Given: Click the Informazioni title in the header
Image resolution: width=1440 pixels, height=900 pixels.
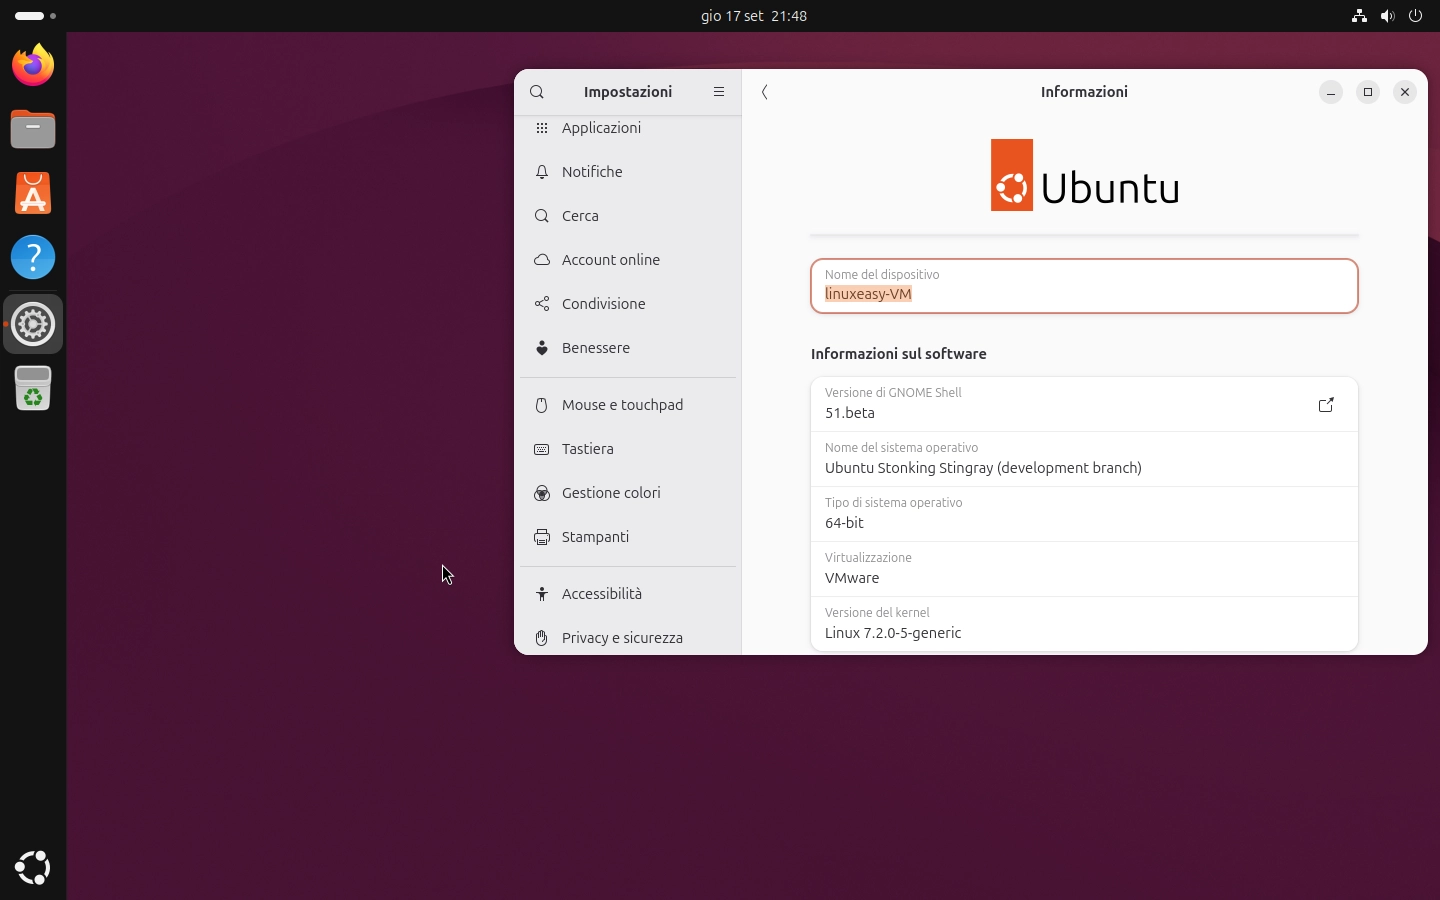Looking at the screenshot, I should 1084,92.
